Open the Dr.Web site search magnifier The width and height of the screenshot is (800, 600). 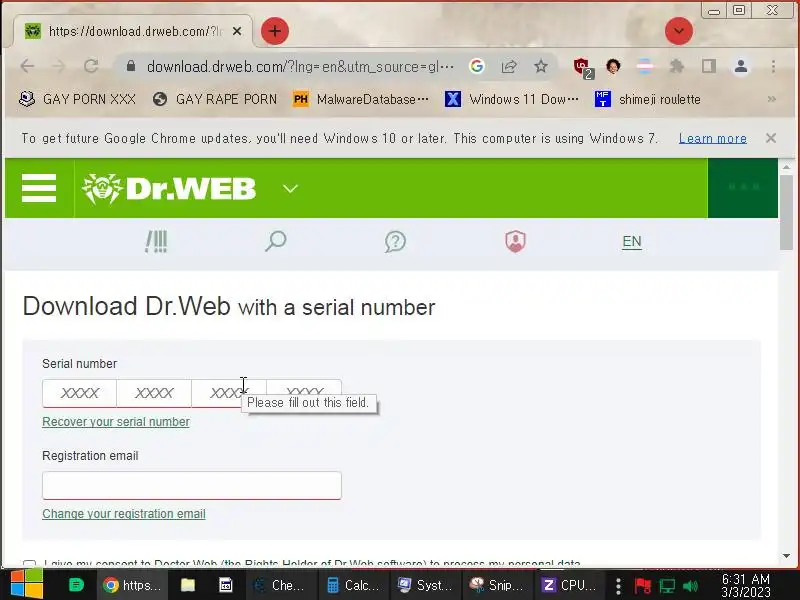pyautogui.click(x=276, y=241)
